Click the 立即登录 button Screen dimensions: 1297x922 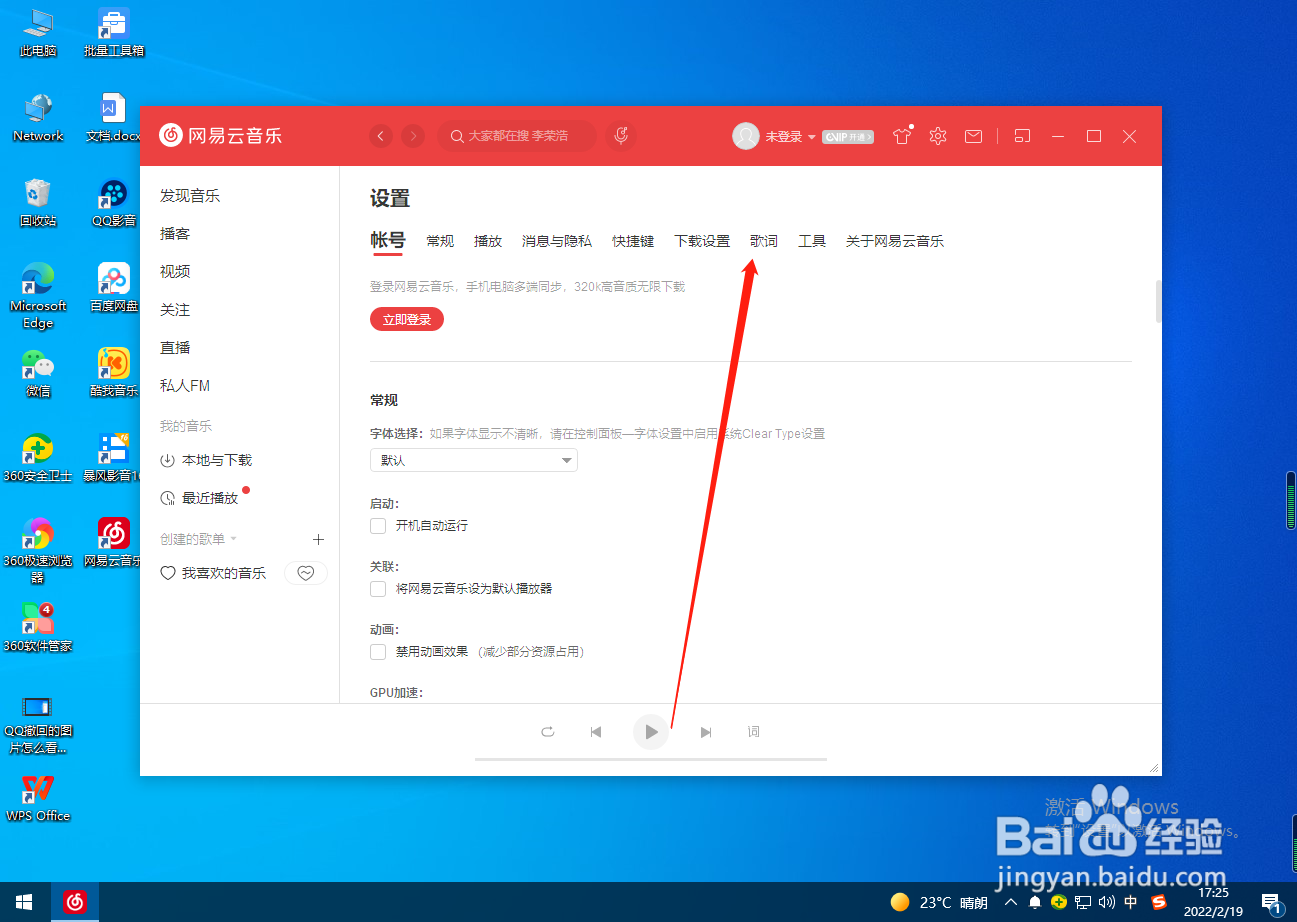[407, 319]
